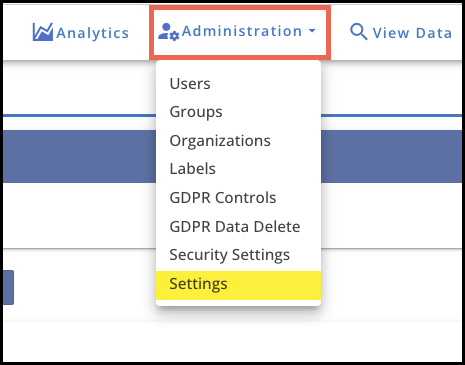Collapse the Administration dropdown caret arrow
This screenshot has height=365, width=465.
(312, 31)
